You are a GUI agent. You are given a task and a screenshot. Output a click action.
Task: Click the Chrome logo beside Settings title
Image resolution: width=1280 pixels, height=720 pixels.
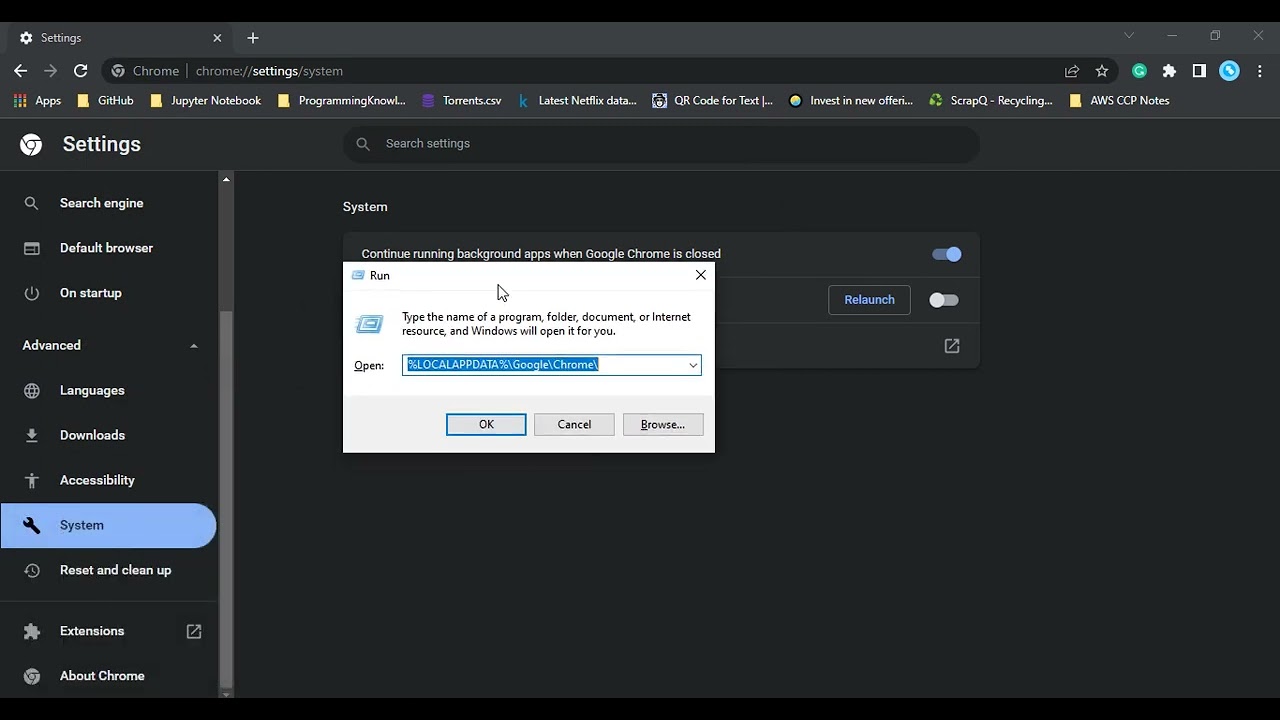coord(31,144)
